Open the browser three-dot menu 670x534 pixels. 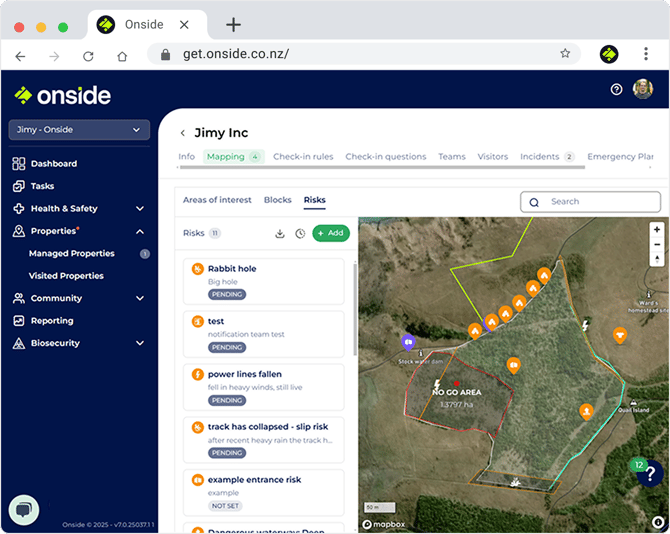646,54
